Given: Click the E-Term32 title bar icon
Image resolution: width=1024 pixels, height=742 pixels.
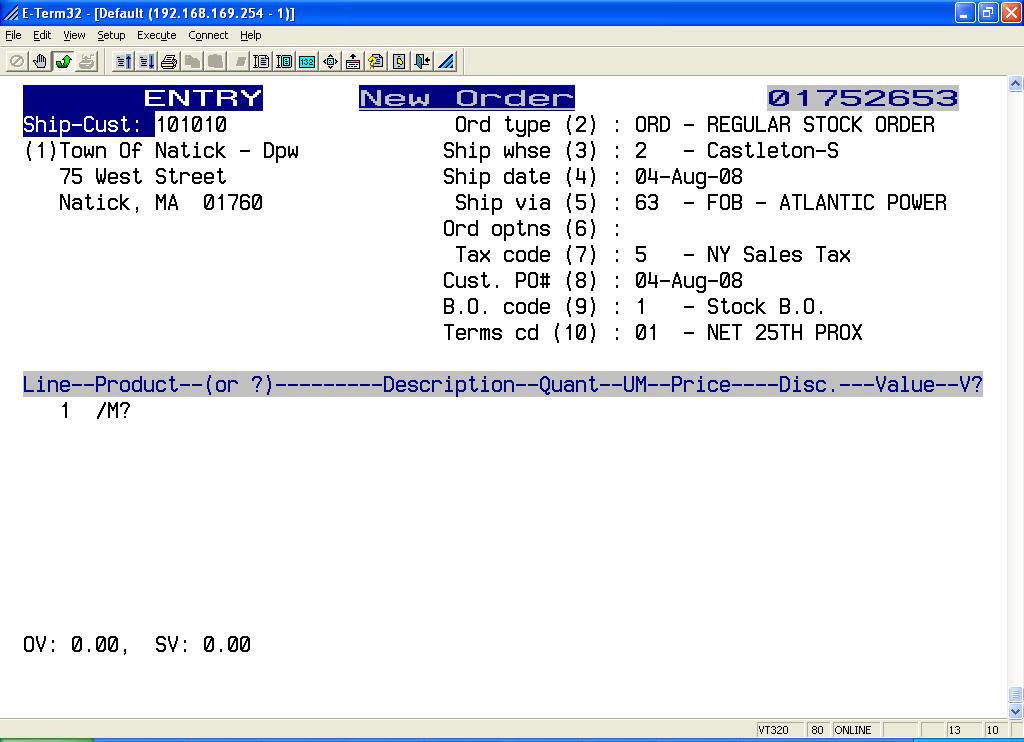Looking at the screenshot, I should tap(10, 12).
